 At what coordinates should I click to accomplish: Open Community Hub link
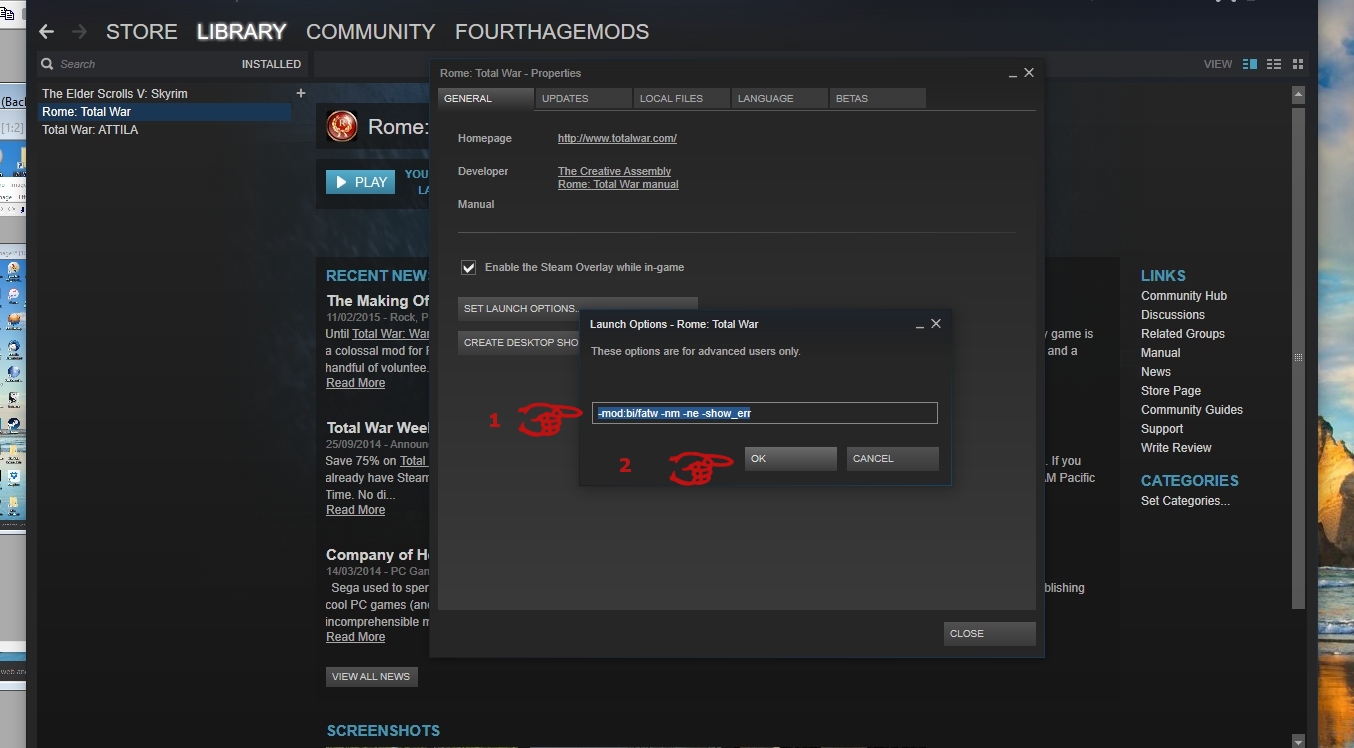coord(1184,296)
